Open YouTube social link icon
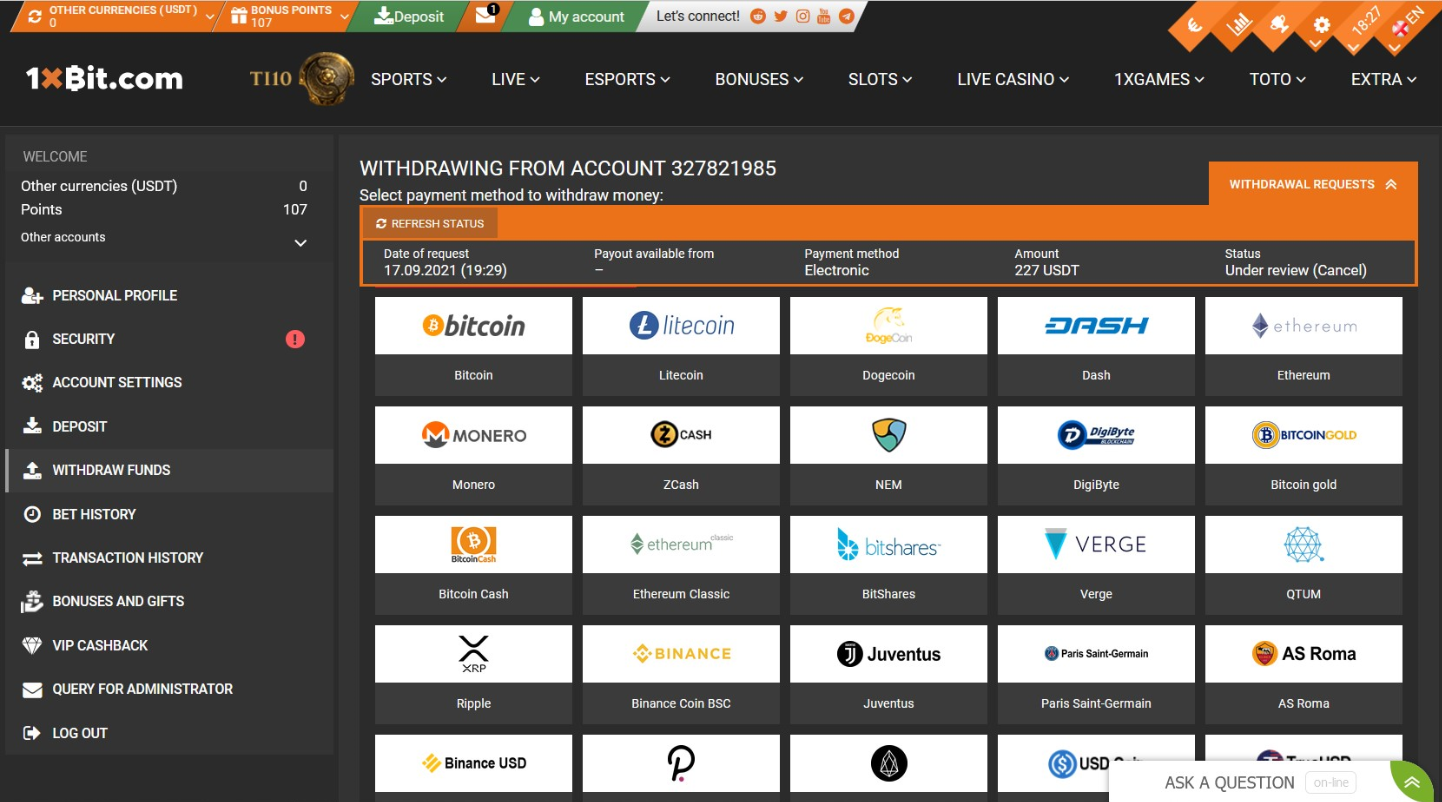Viewport: 1442px width, 802px height. 824,16
